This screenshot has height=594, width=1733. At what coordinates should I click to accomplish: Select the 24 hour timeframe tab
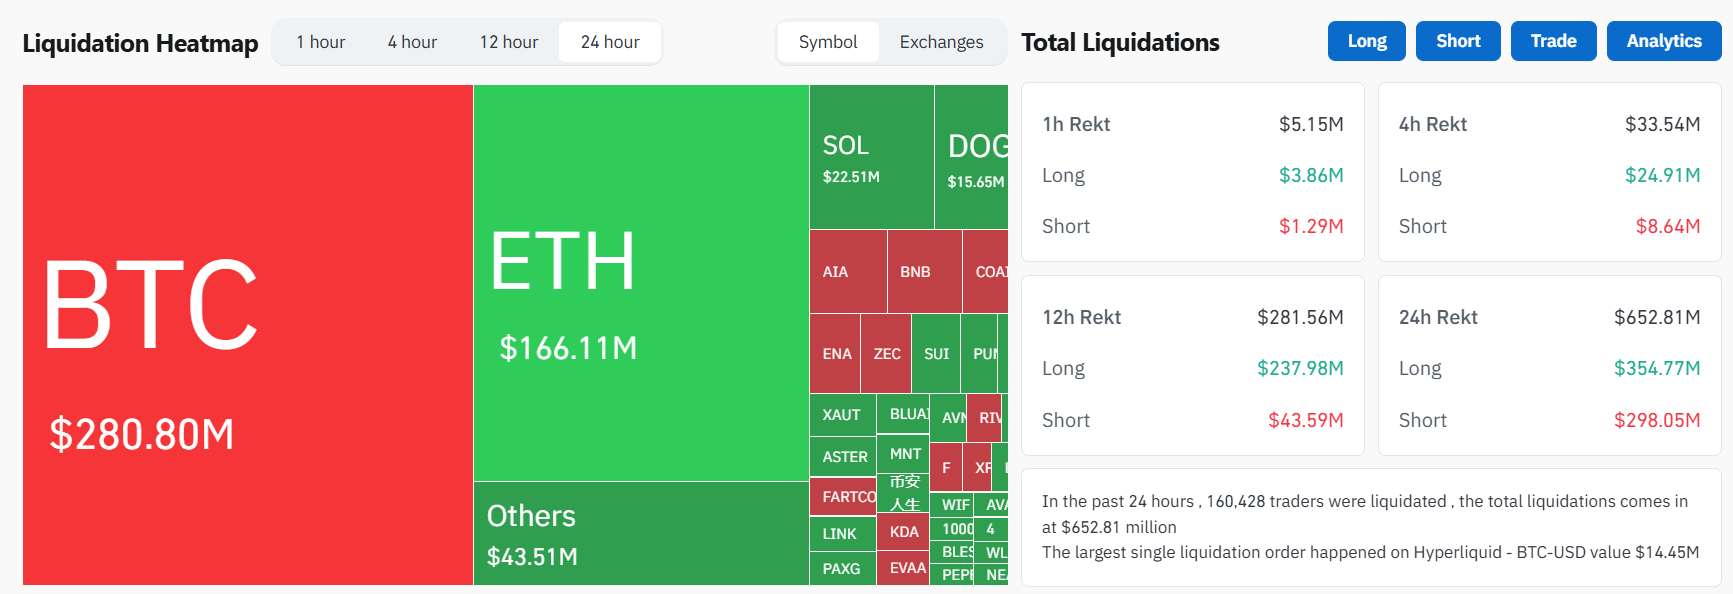610,42
